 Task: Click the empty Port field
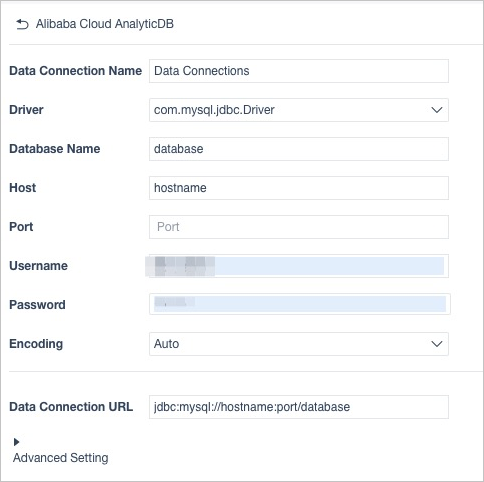(x=299, y=227)
